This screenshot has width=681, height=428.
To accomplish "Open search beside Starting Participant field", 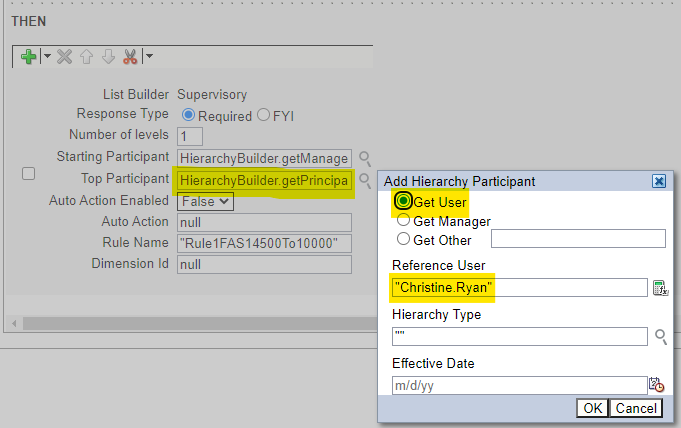I will [365, 158].
